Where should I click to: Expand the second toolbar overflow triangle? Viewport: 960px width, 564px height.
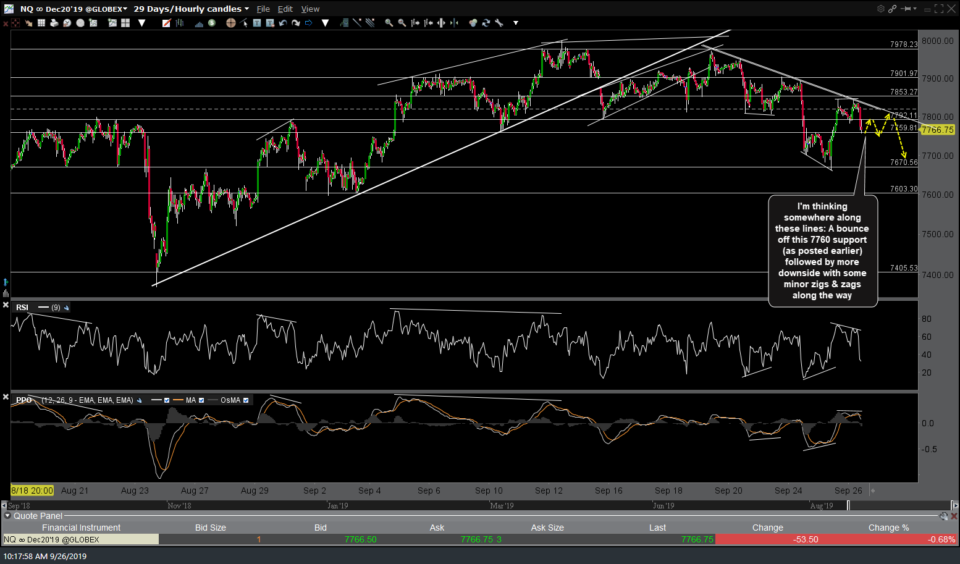click(x=324, y=23)
